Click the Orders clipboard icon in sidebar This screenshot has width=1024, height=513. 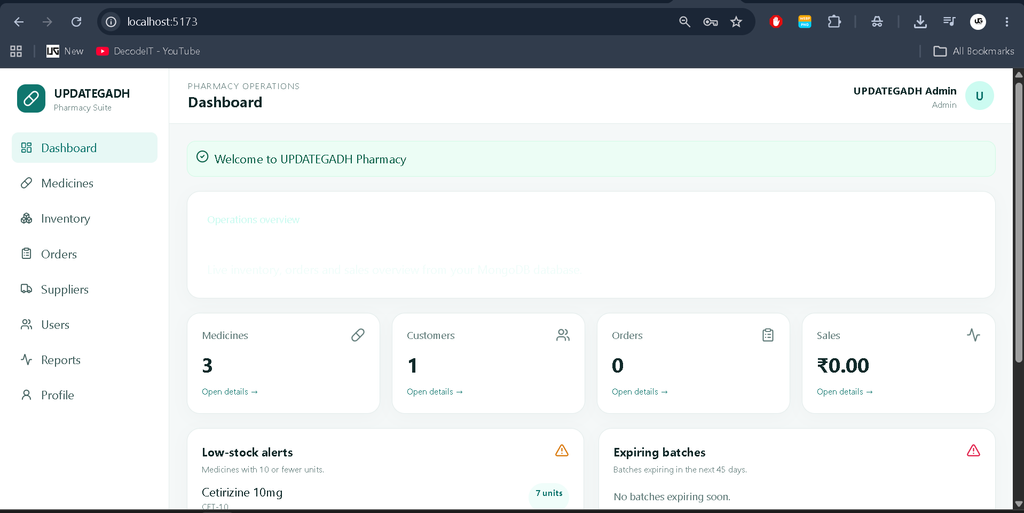pos(26,253)
